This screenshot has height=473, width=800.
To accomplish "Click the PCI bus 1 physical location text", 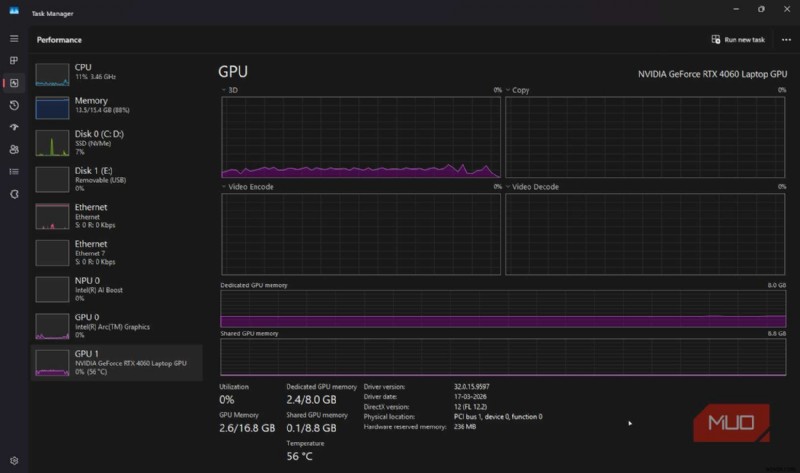I will point(498,416).
